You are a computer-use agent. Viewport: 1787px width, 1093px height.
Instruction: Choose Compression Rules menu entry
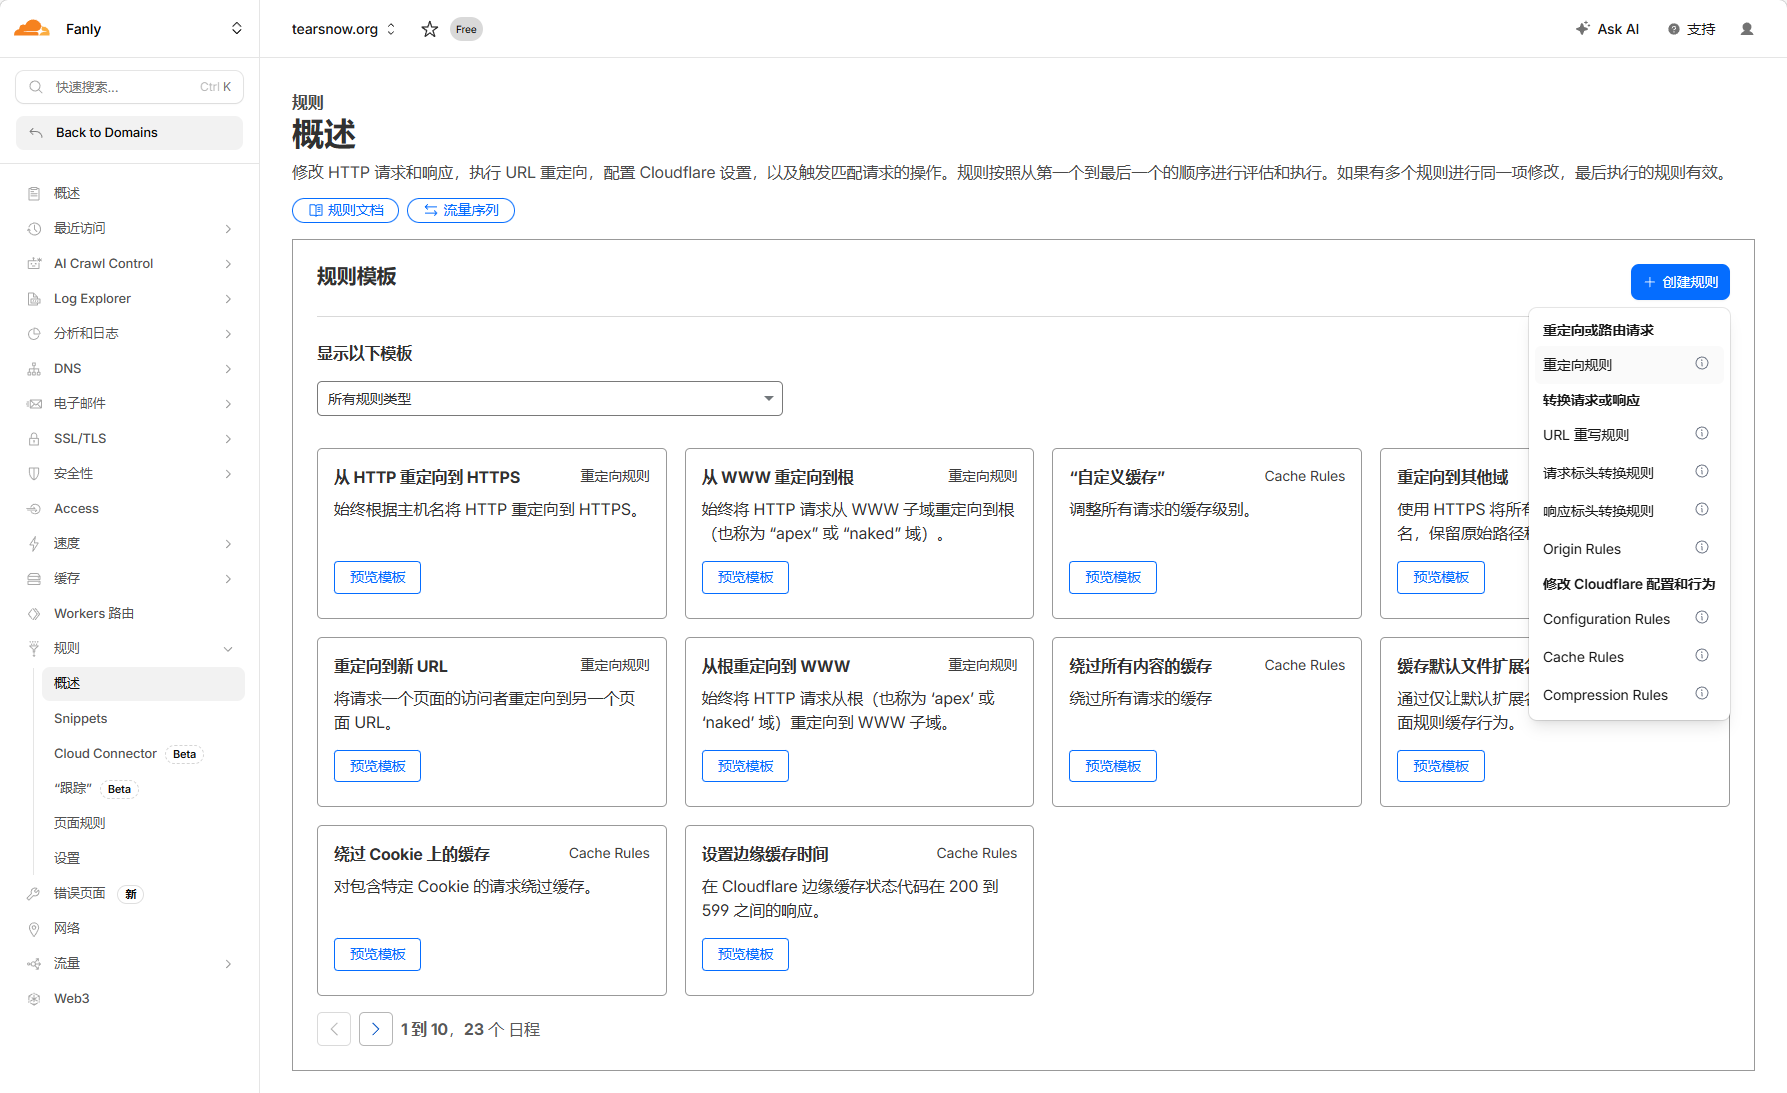point(1628,695)
